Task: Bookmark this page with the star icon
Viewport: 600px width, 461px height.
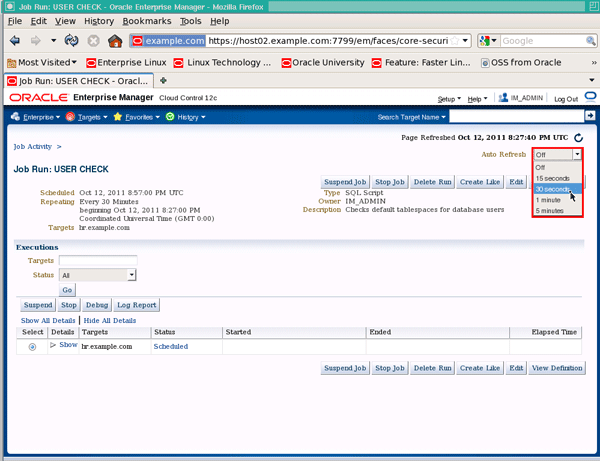Action: click(455, 41)
